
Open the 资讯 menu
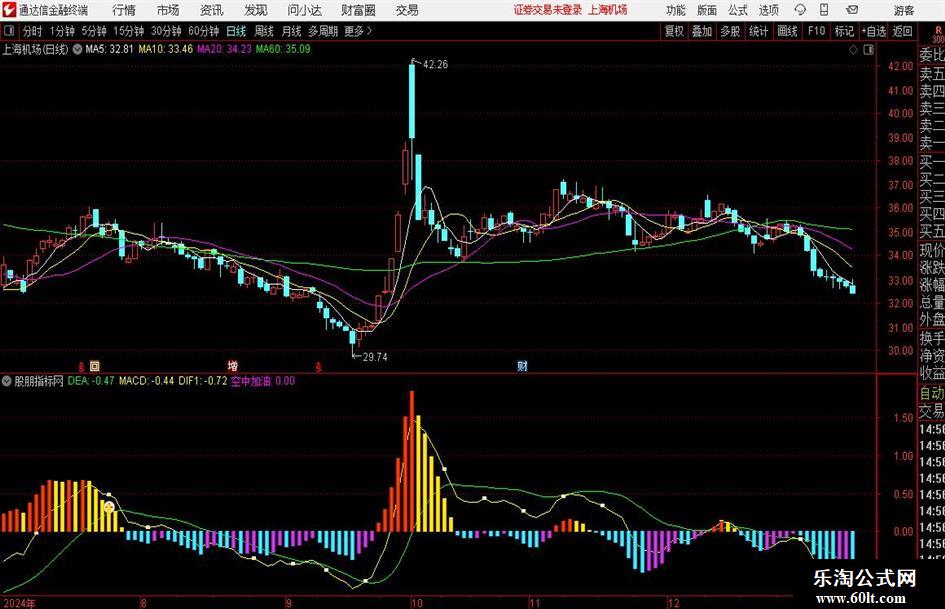click(x=212, y=10)
